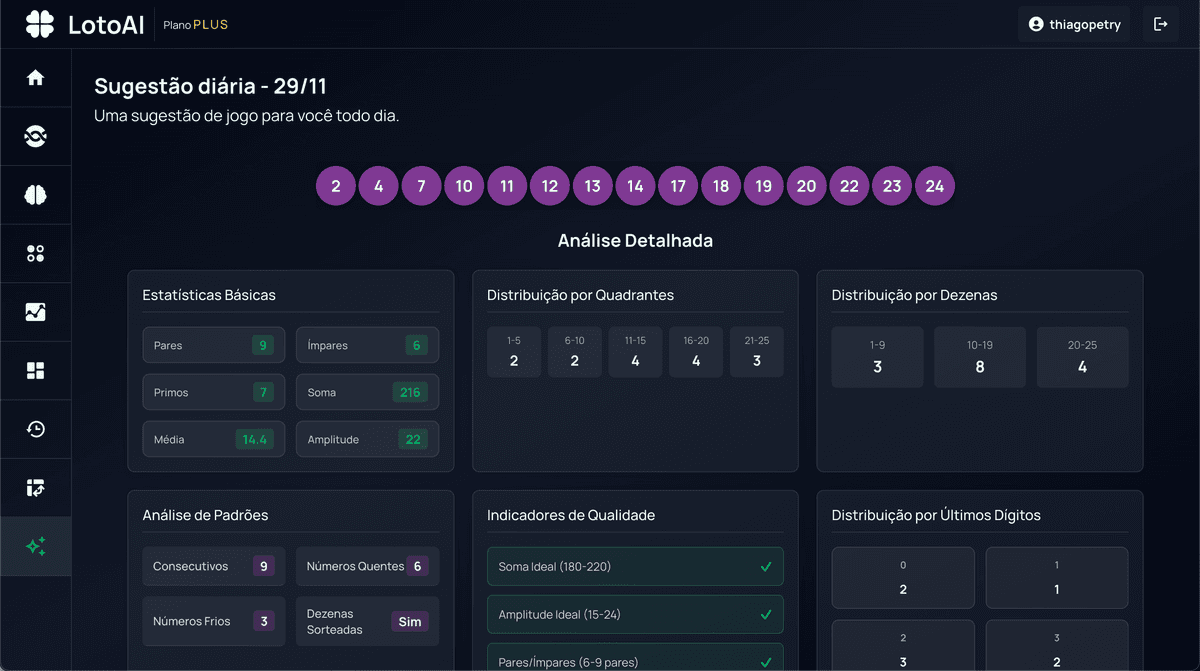This screenshot has height=671, width=1200.
Task: Click the logout icon in the header
Action: coord(1160,24)
